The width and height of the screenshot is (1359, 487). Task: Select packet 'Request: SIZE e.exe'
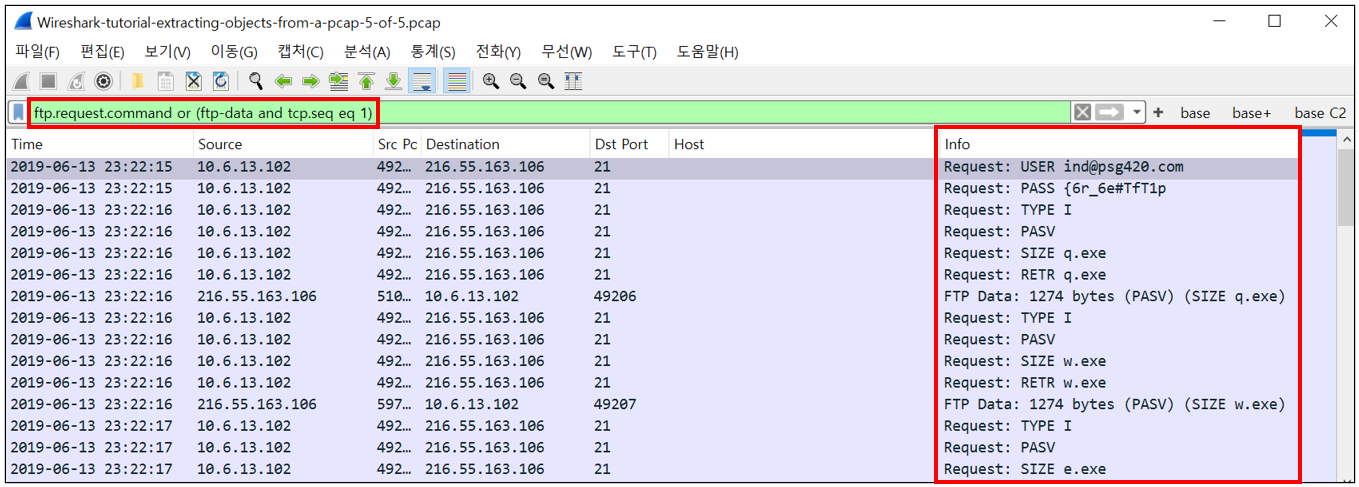click(x=671, y=469)
